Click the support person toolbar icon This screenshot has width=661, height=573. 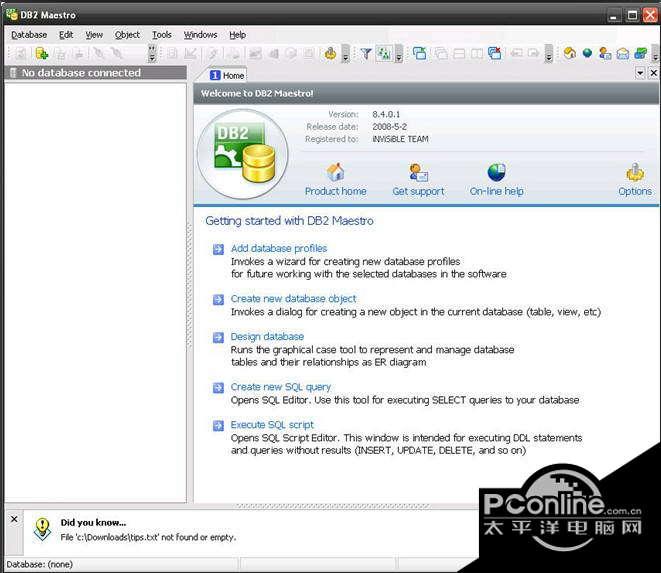[x=605, y=54]
